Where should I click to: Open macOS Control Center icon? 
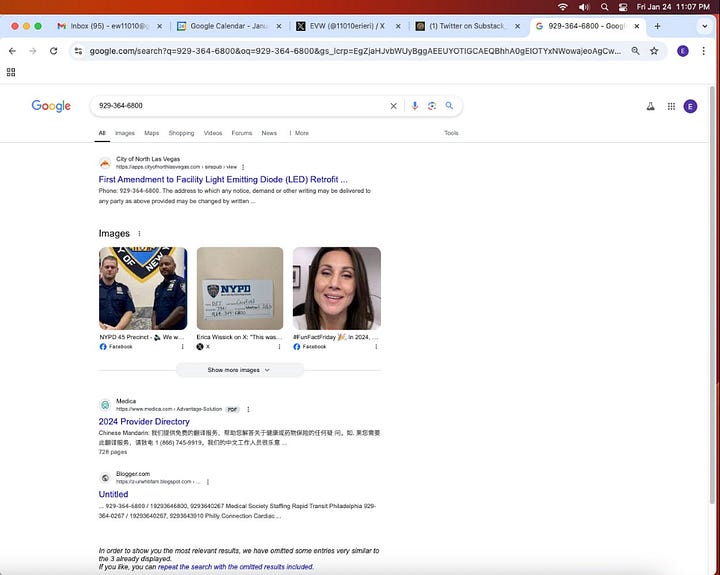point(623,7)
